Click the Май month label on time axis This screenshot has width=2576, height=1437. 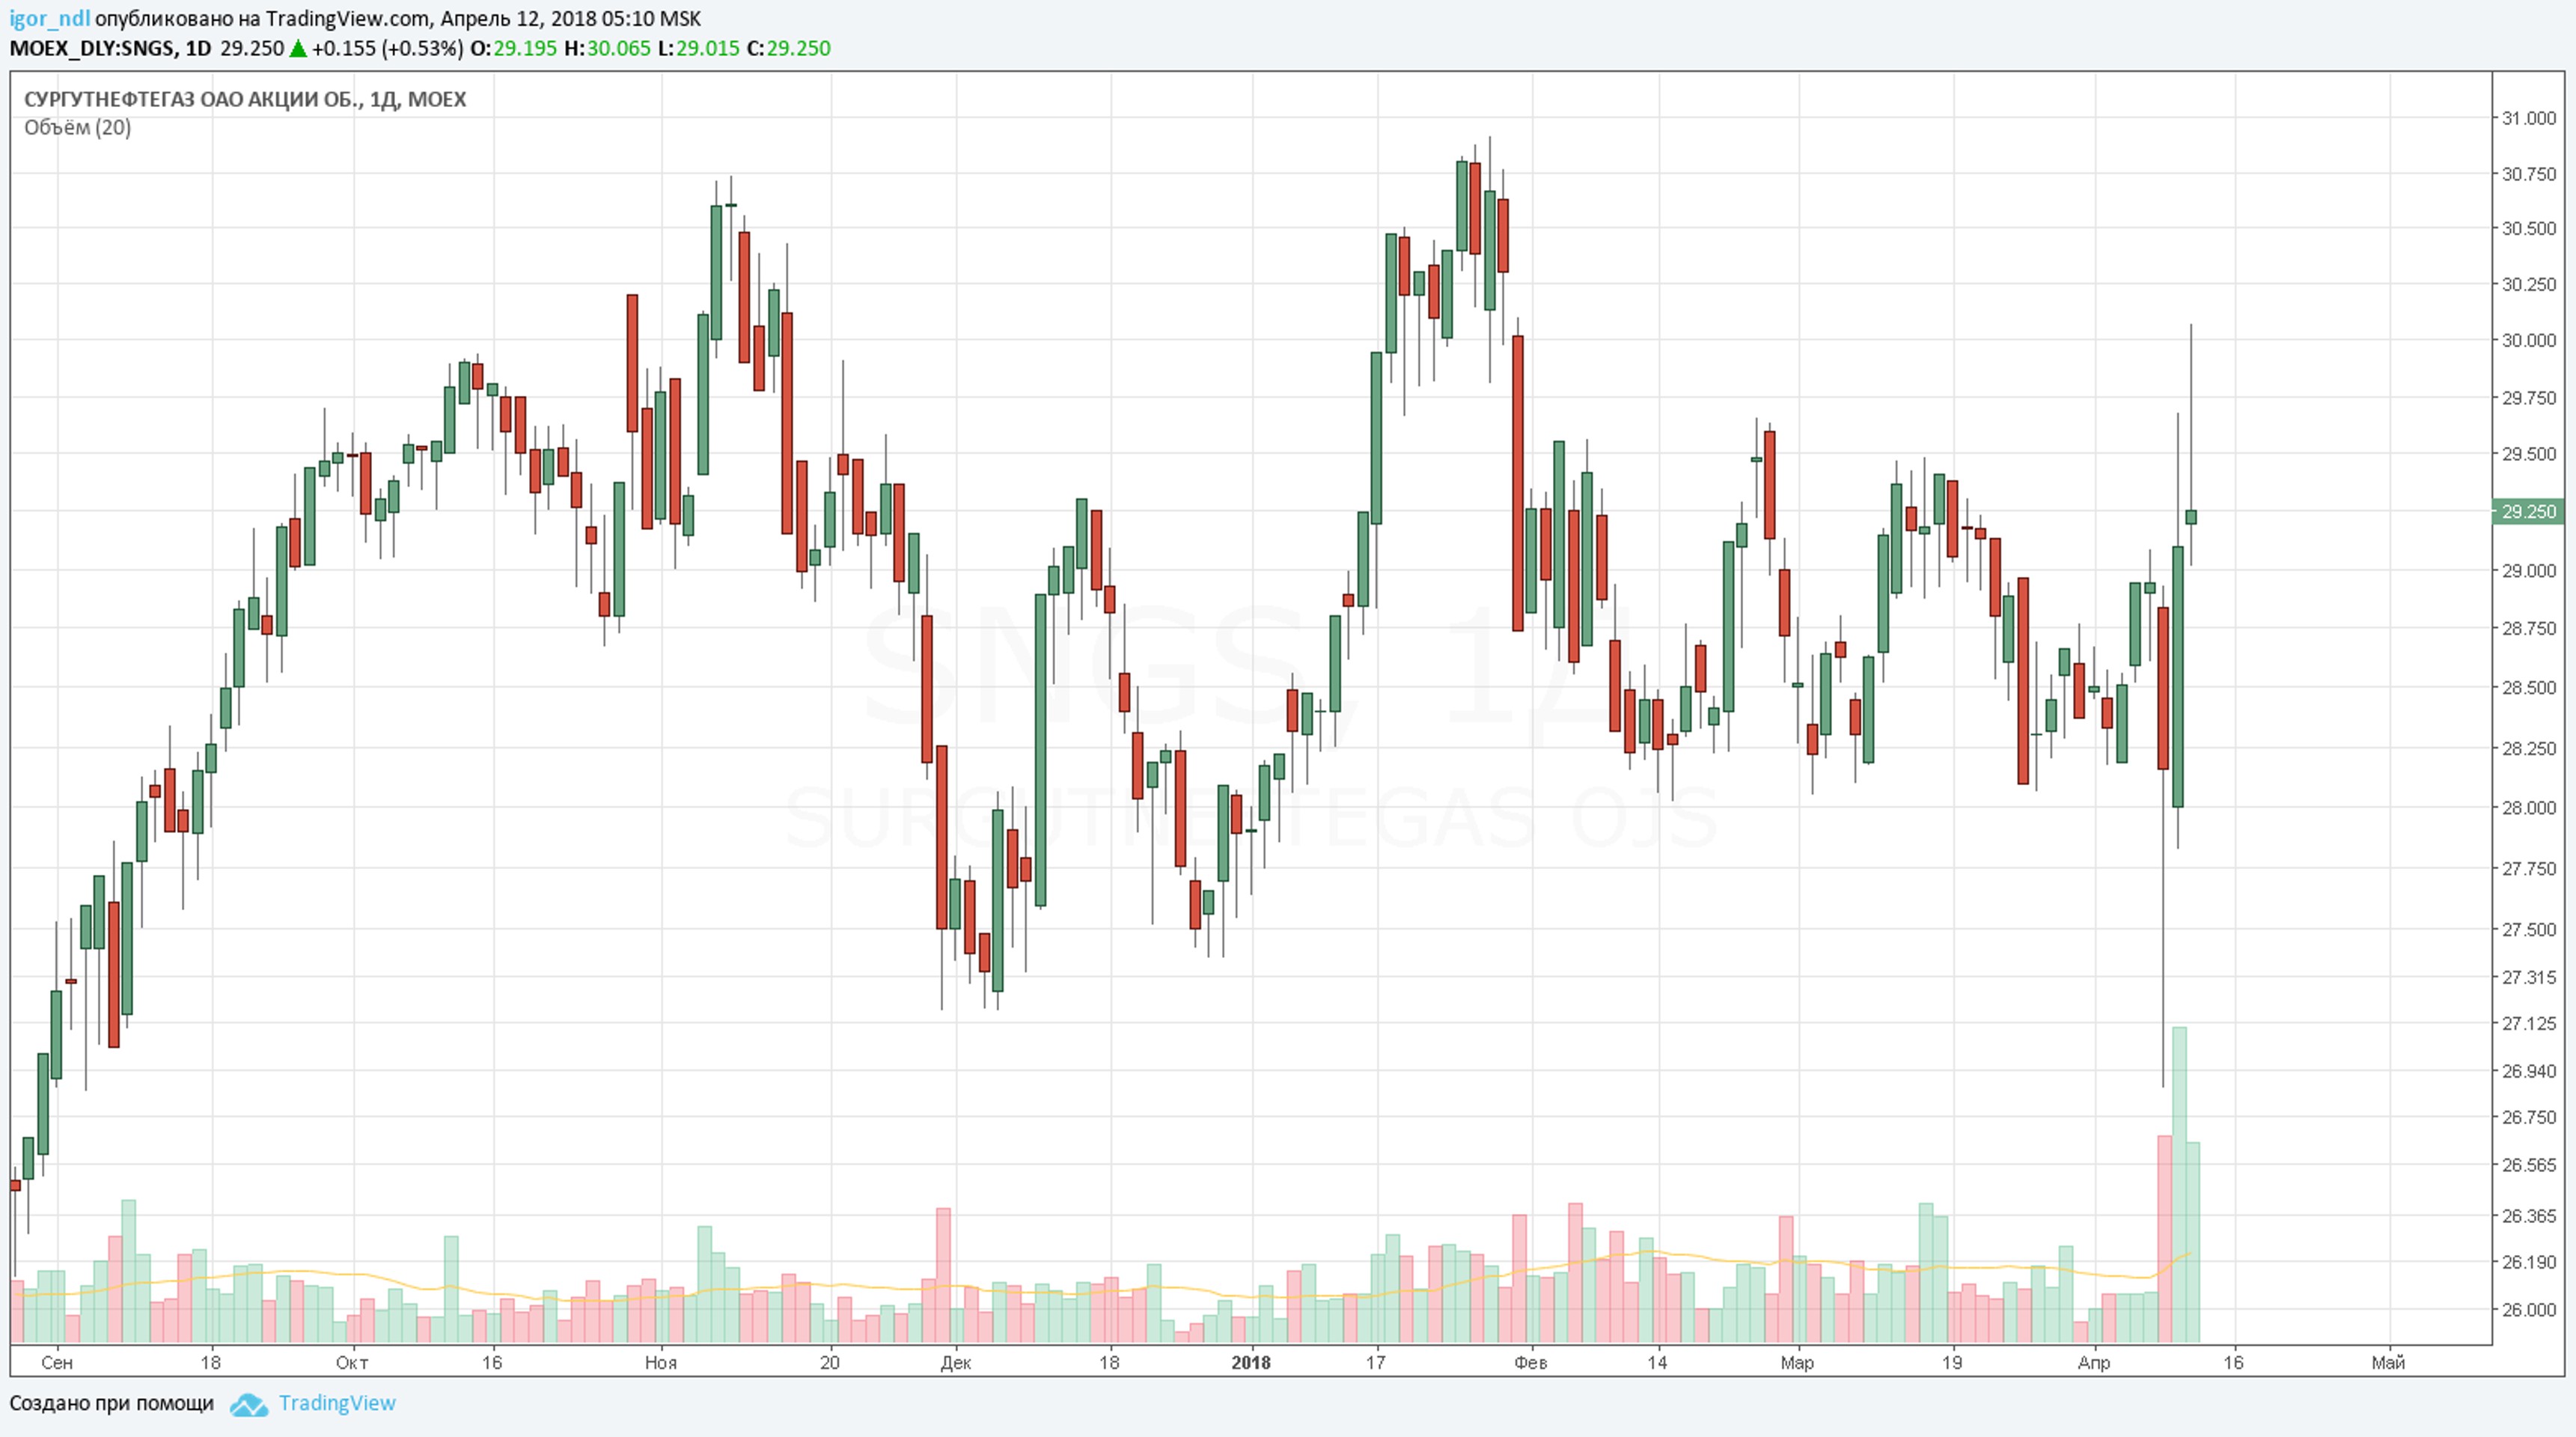click(x=2388, y=1362)
